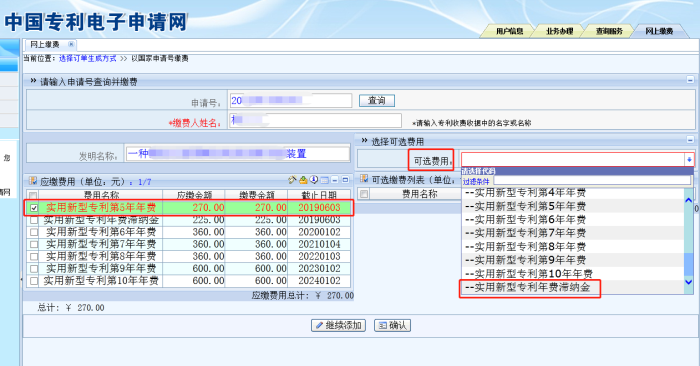Collapse the 请输入申请号查询并缴费 panel
Screen dimensions: 700x366
(x=690, y=80)
